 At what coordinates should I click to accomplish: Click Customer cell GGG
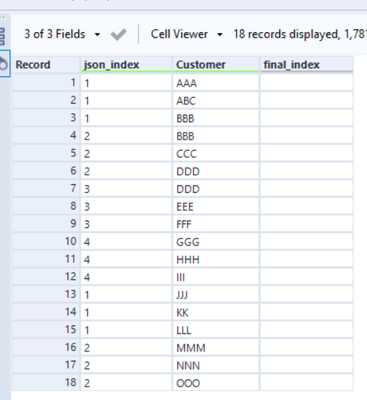[216, 242]
